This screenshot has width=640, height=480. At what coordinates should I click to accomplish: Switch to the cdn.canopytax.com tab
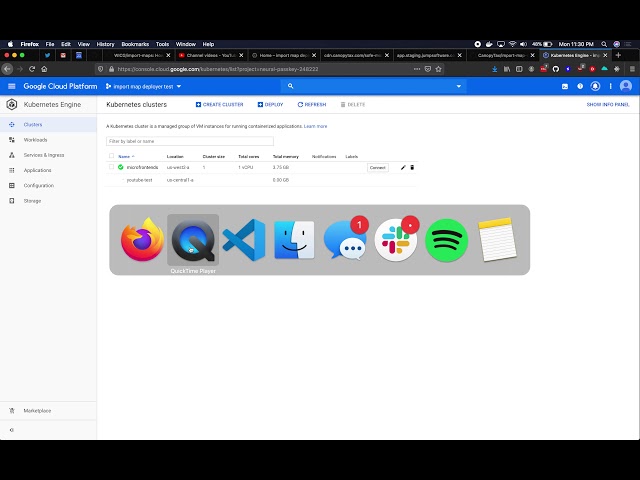(356, 55)
